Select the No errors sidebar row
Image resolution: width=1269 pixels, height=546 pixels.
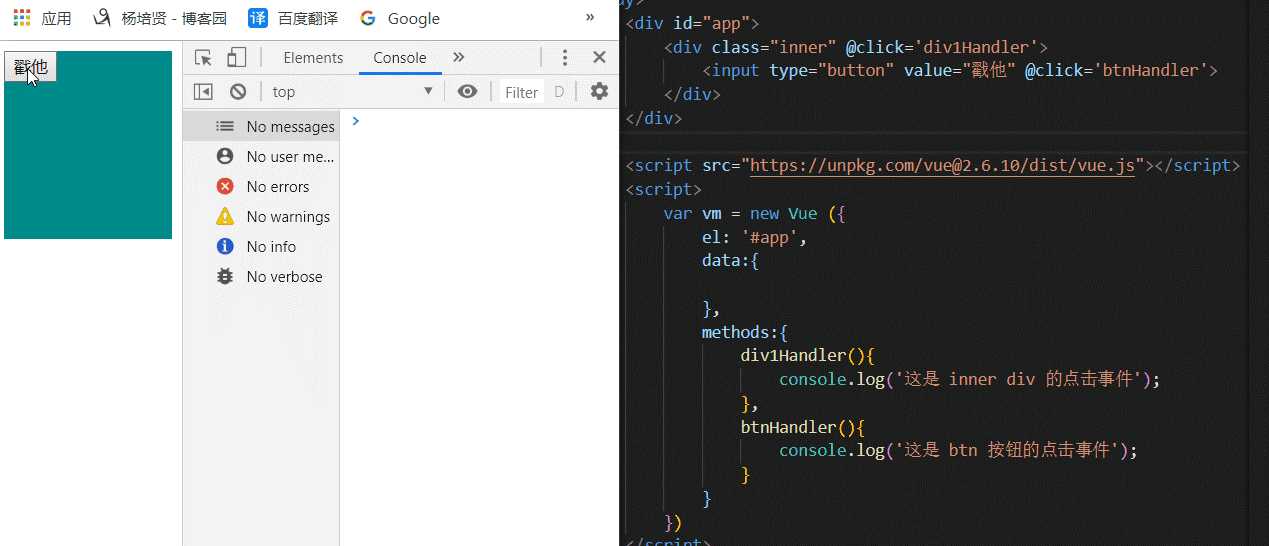[261, 186]
